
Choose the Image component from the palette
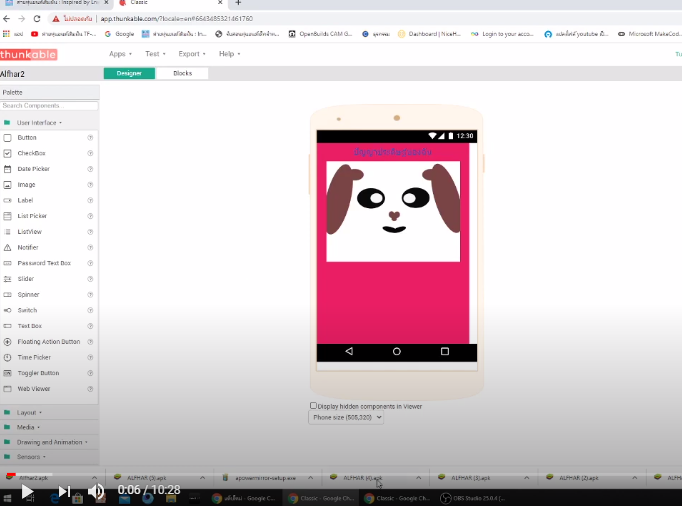26,185
